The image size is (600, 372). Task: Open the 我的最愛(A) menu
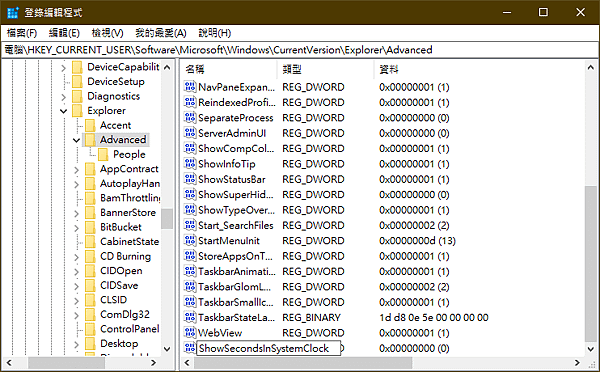coord(161,33)
